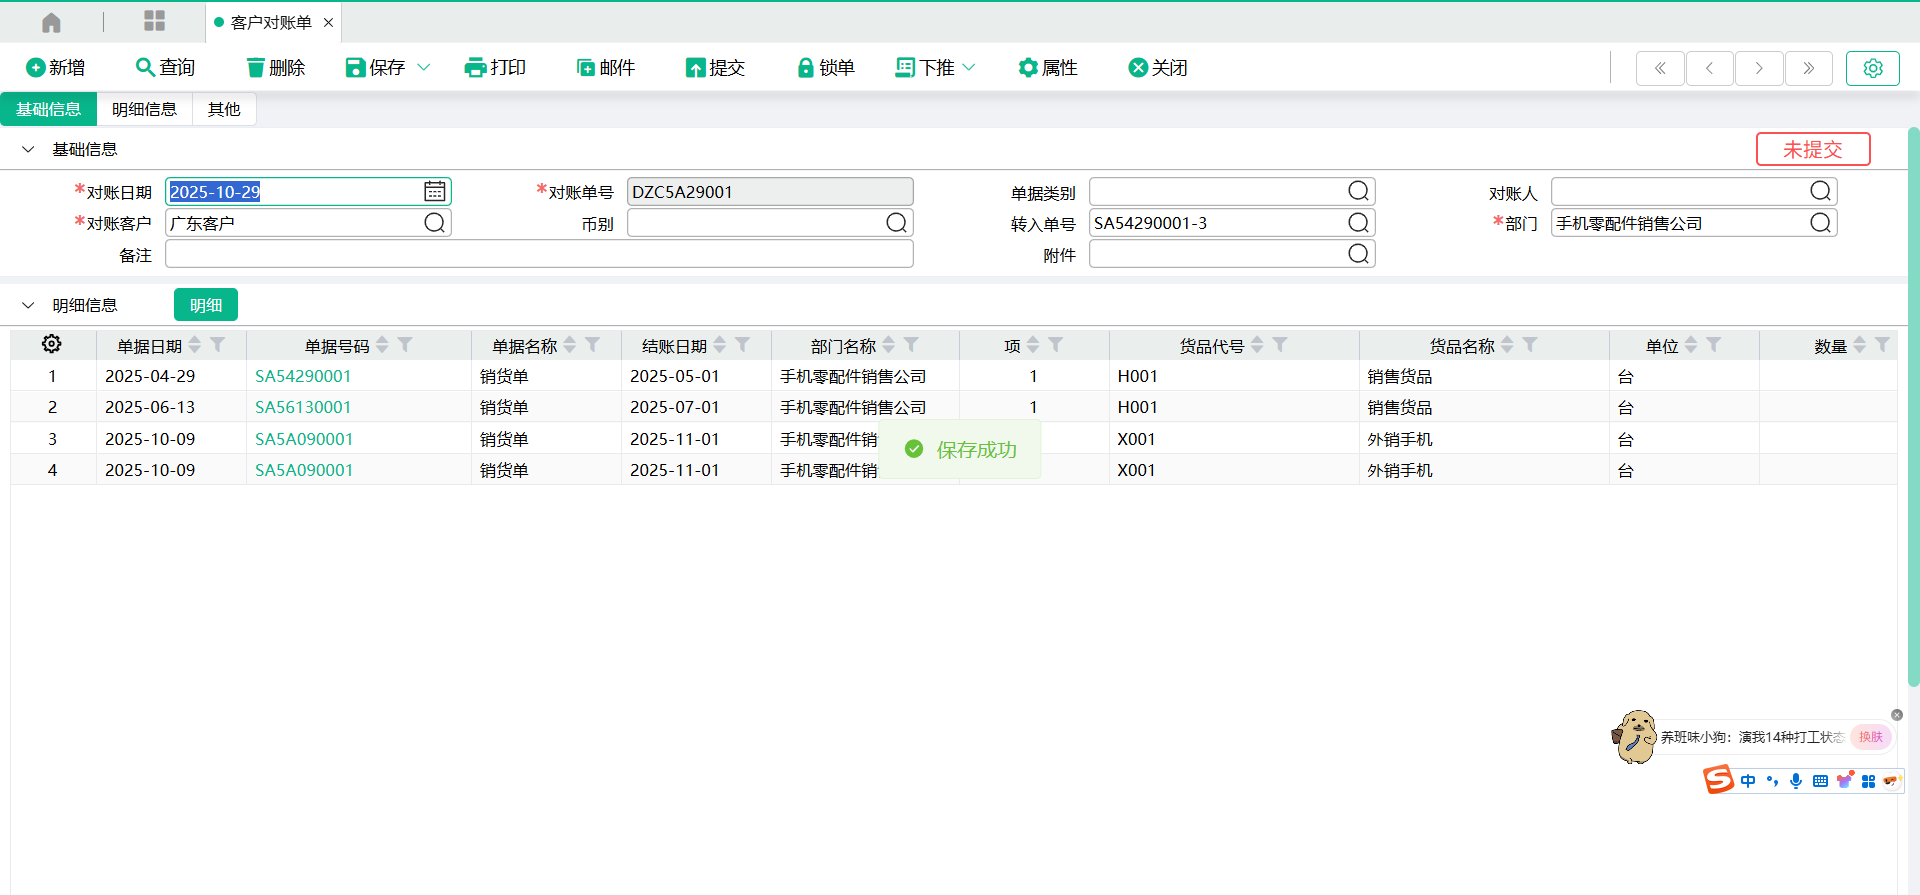Switch to the 明细信息 tab
The height and width of the screenshot is (895, 1920).
tap(144, 109)
